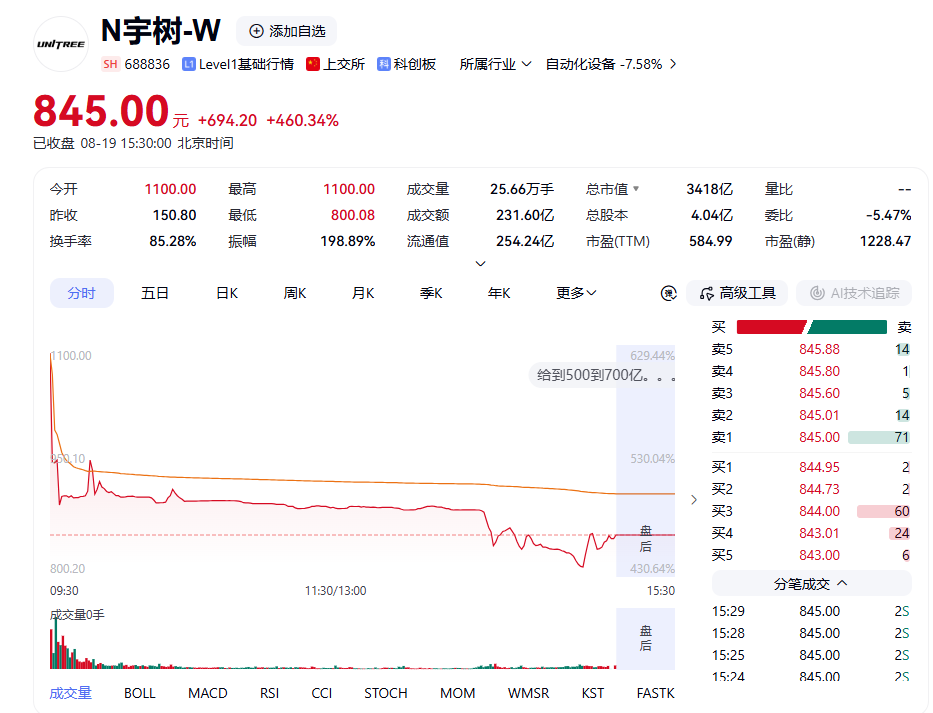Select MOM indicator tab

tap(458, 693)
